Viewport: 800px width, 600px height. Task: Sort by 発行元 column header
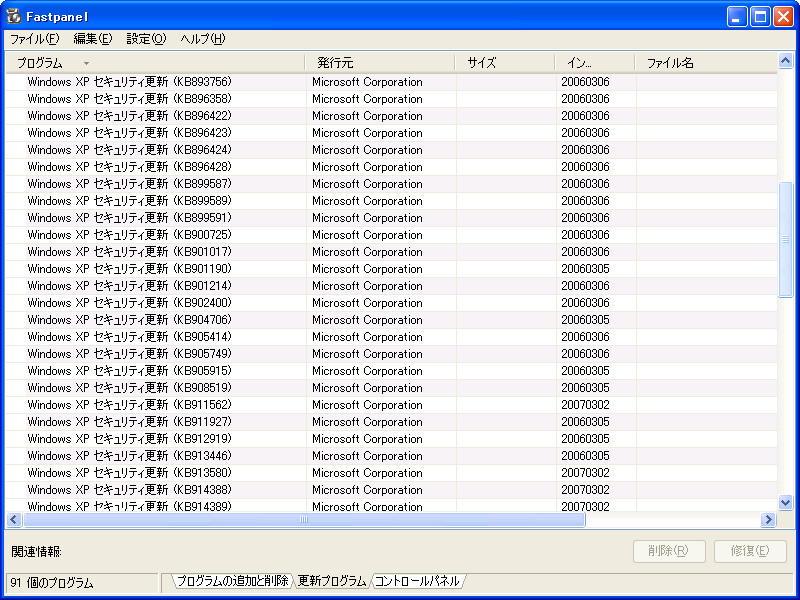coord(380,63)
